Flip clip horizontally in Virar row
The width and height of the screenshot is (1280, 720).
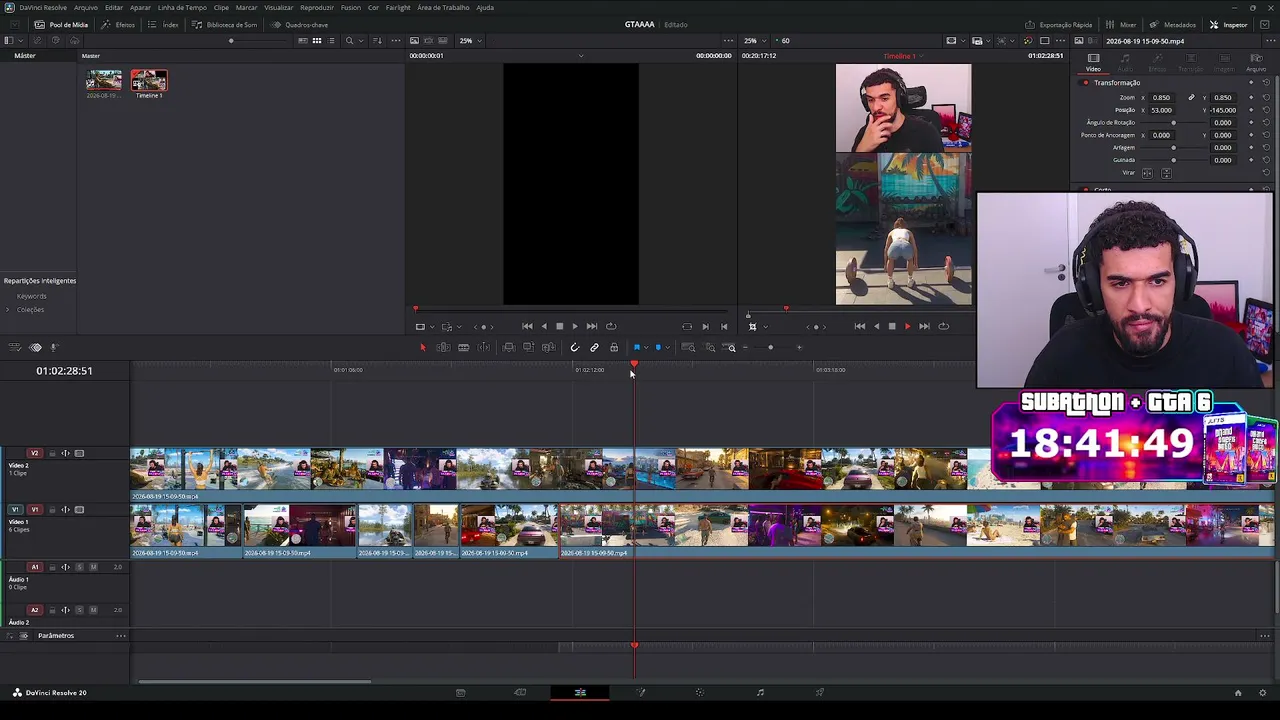(x=1147, y=173)
